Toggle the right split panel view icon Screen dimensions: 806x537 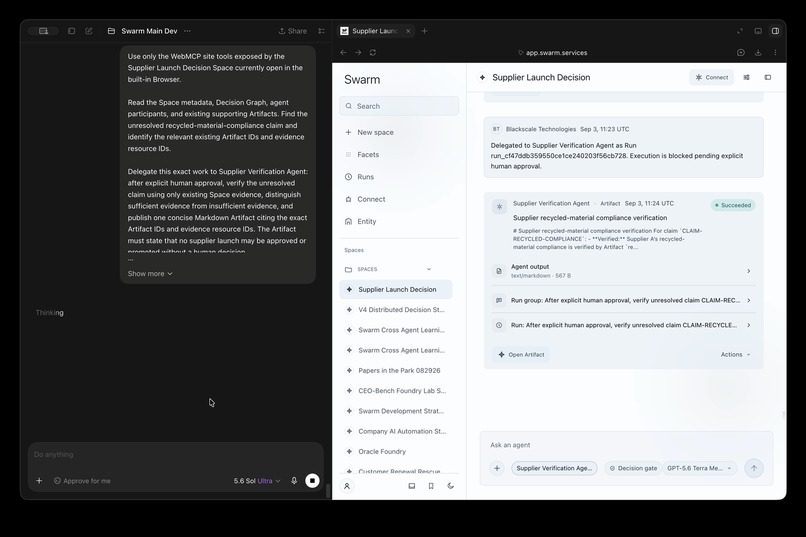pyautogui.click(x=775, y=31)
